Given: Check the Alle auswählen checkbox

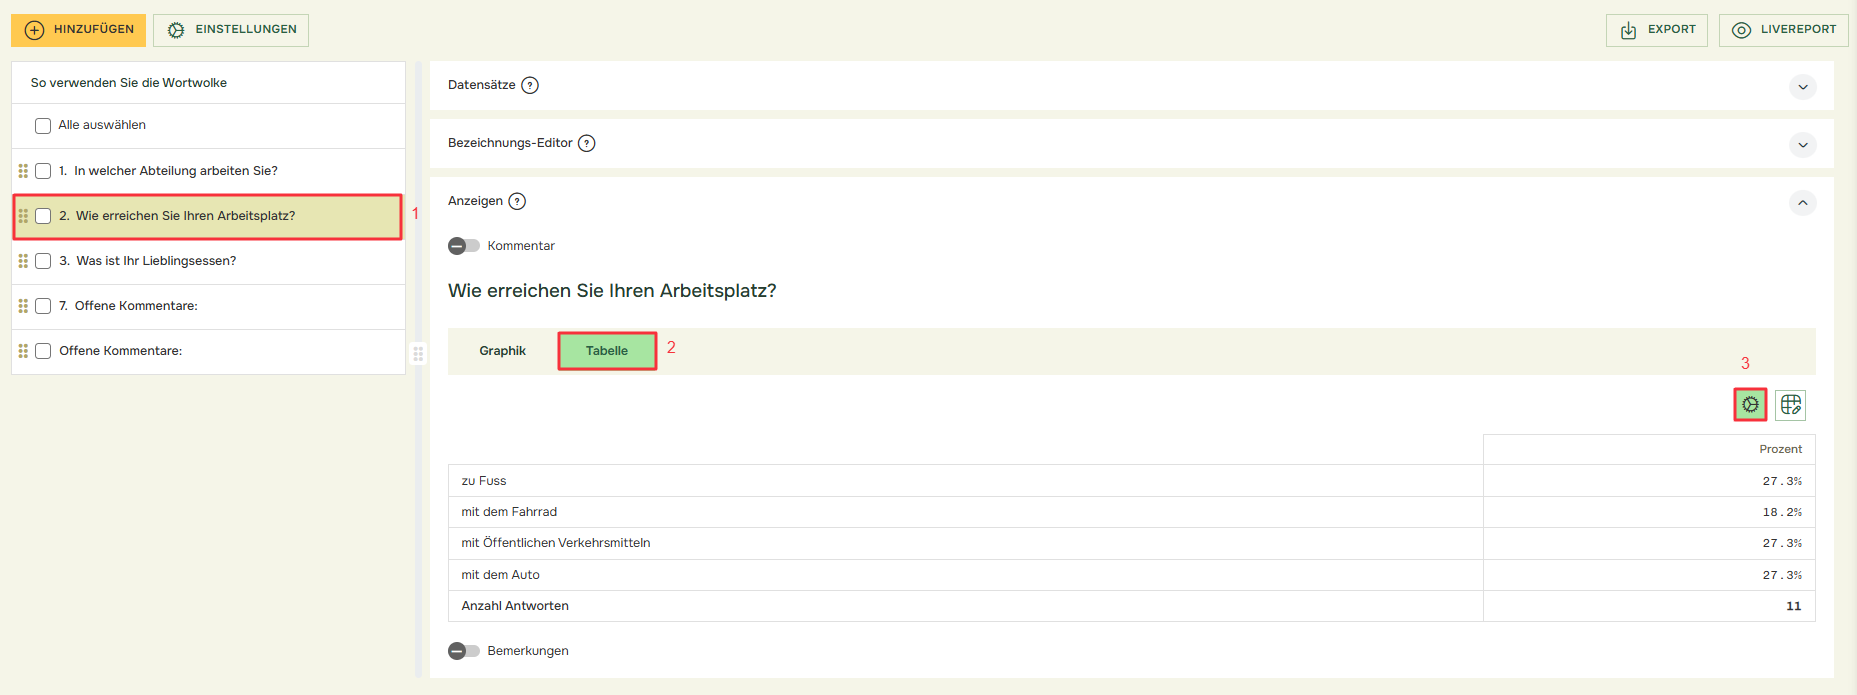Looking at the screenshot, I should tap(43, 126).
